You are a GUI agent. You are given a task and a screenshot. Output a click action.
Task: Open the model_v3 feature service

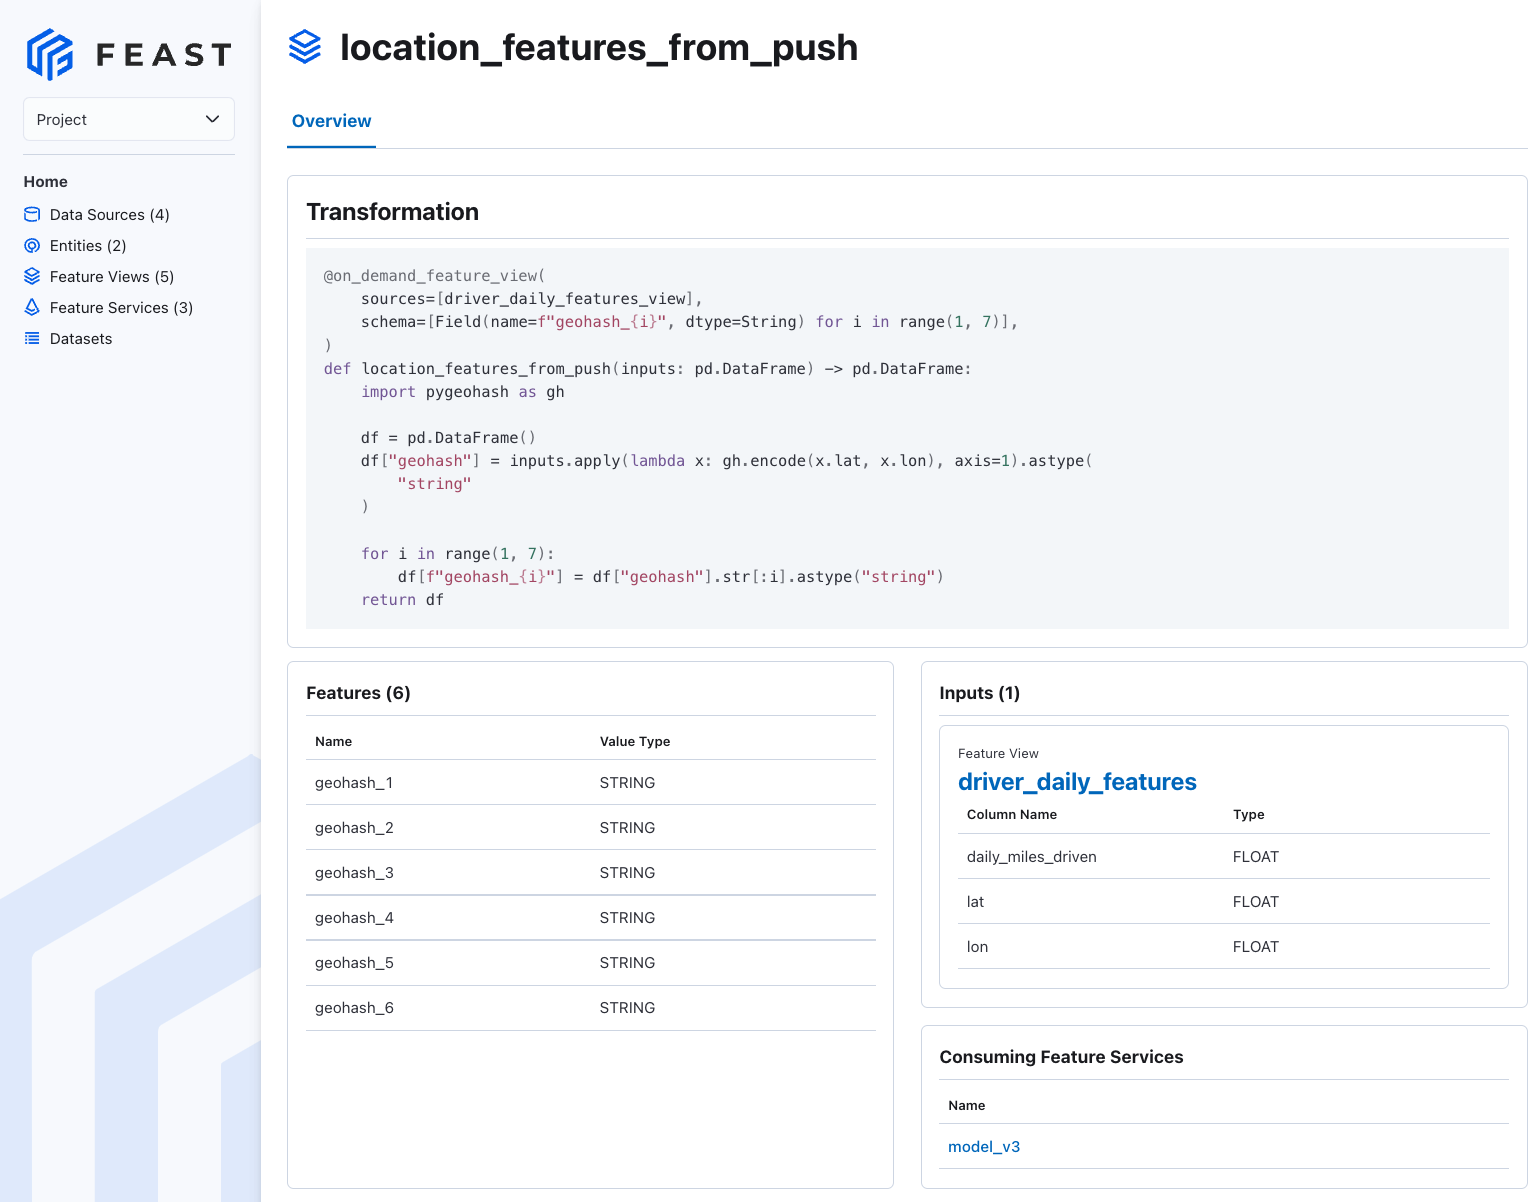coord(984,1147)
